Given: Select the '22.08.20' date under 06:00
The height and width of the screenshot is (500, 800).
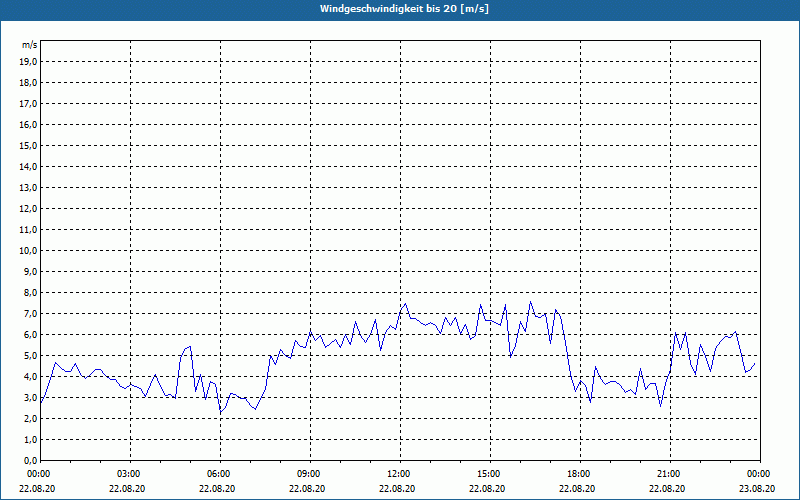Looking at the screenshot, I should pos(217,488).
